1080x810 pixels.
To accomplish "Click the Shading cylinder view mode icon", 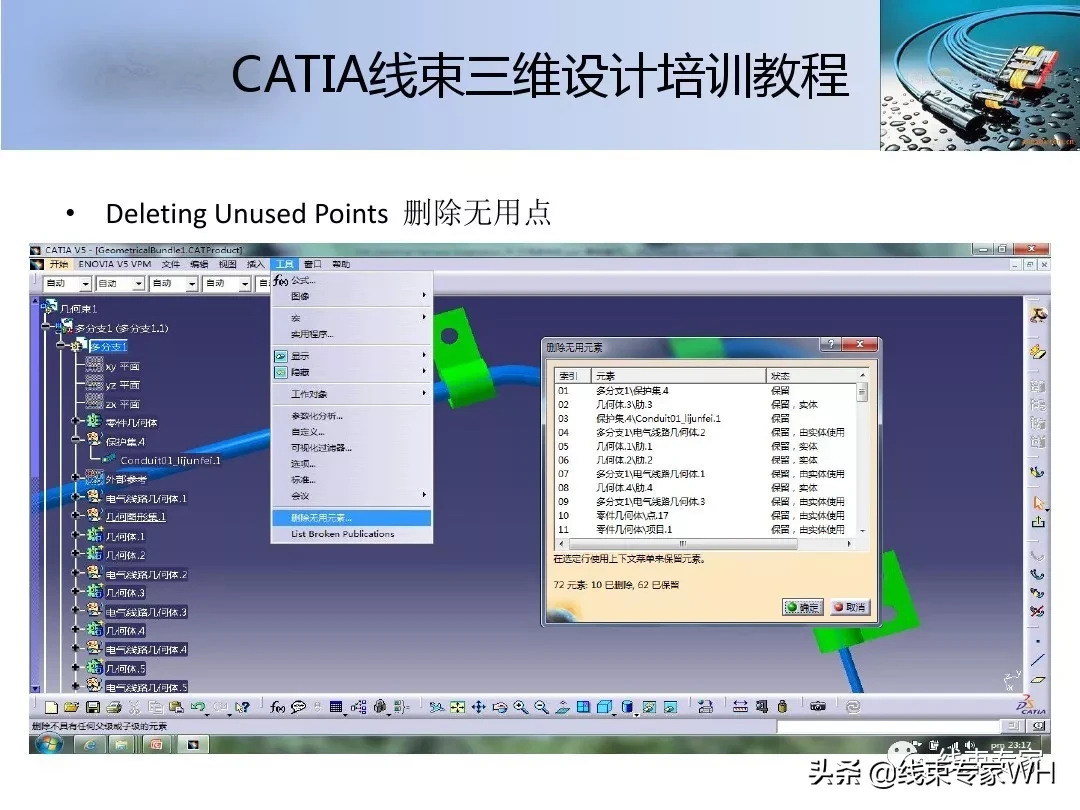I will click(627, 707).
